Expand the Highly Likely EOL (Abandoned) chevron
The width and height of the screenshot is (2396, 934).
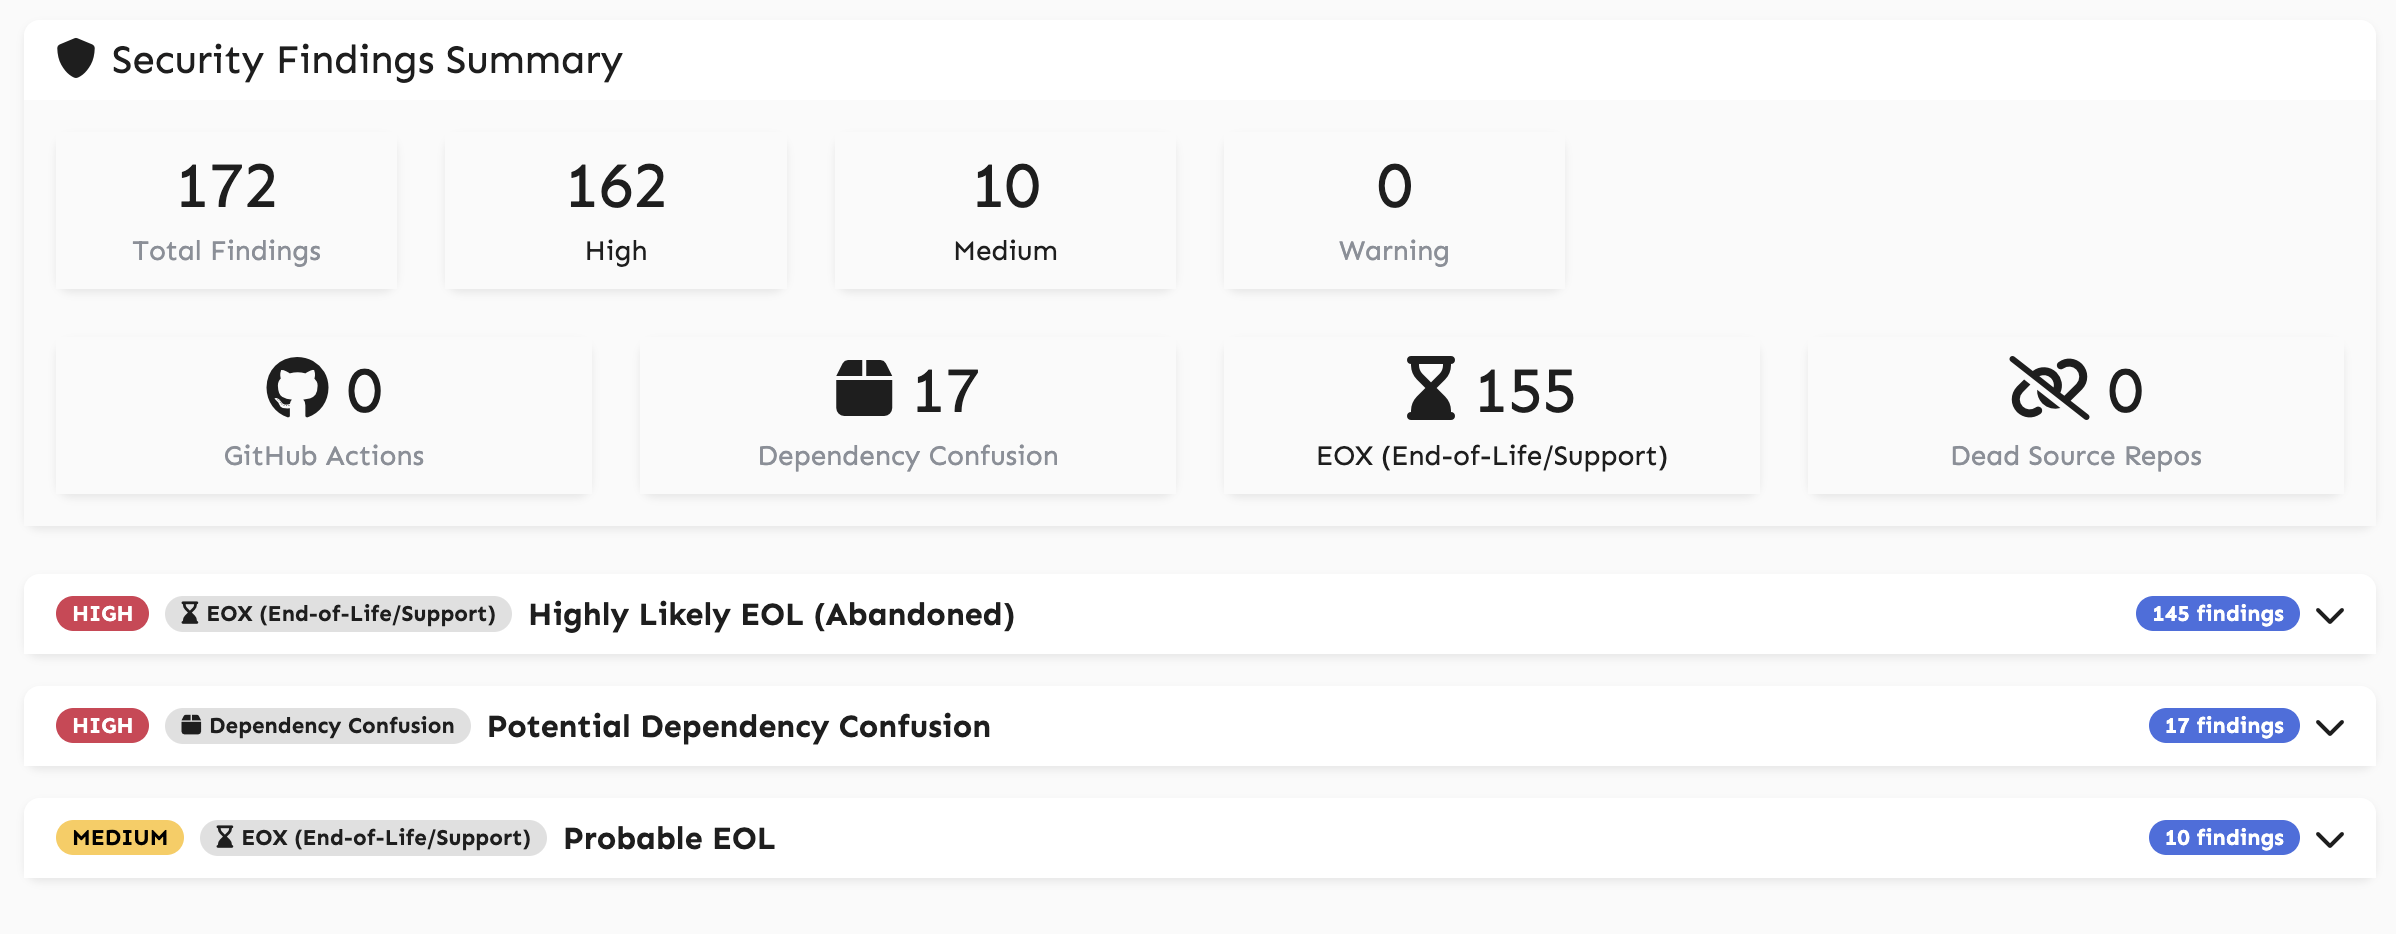[x=2330, y=615]
